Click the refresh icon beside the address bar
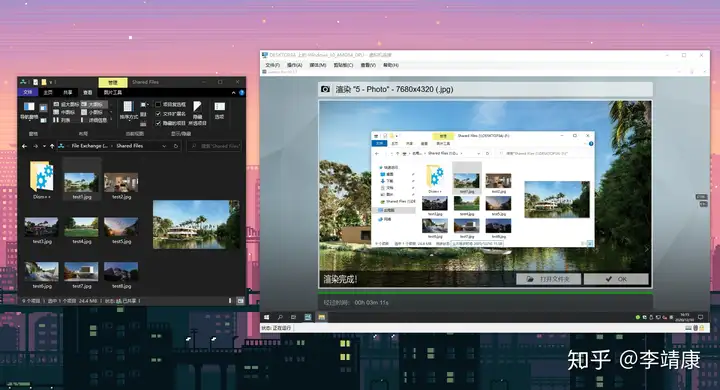 (176, 146)
